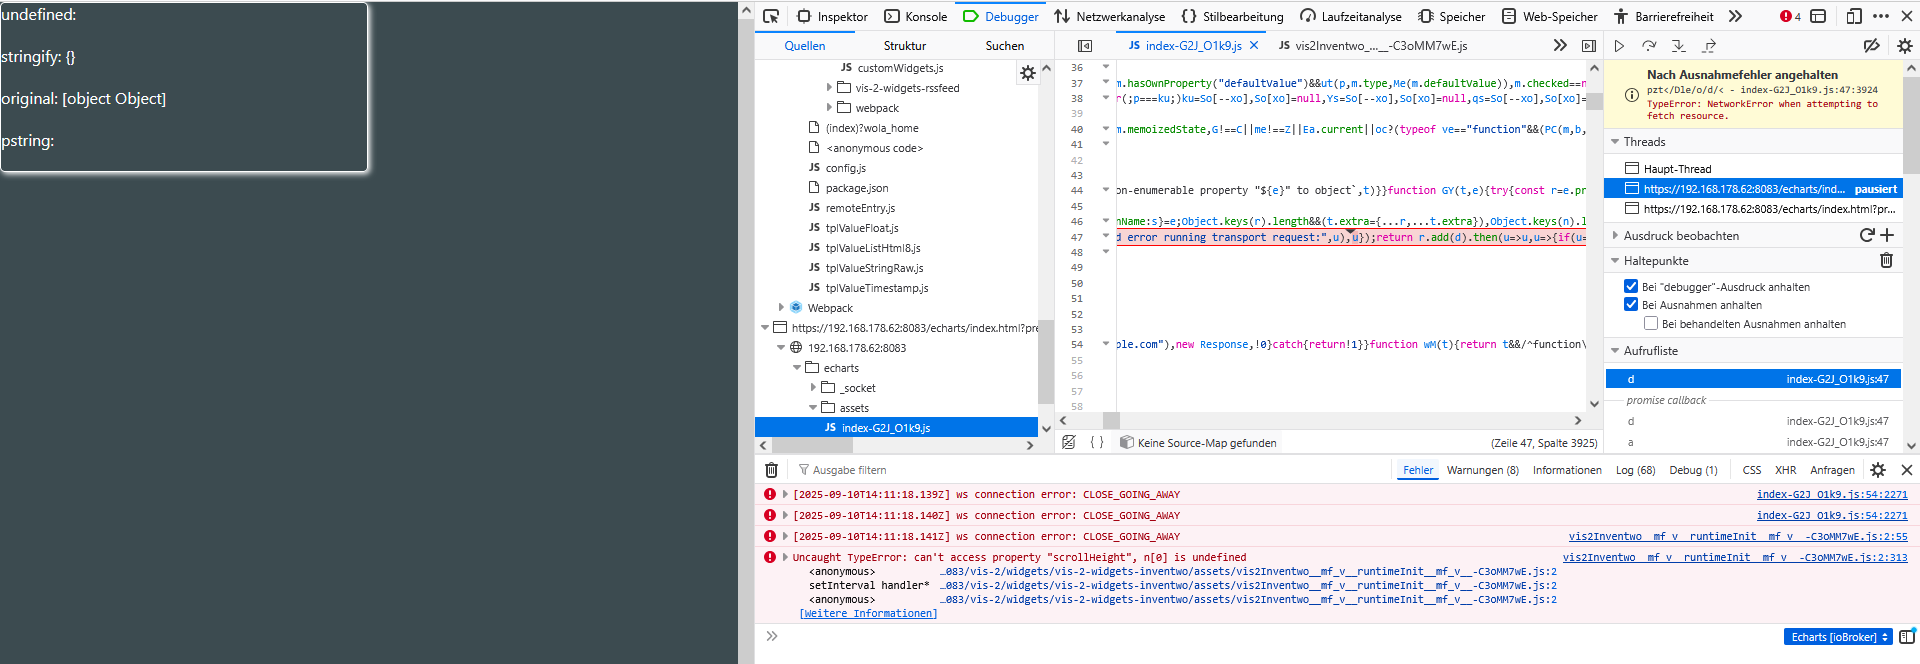
Task: Close the index-G2J_O1k9.js editor tab
Action: [x=1254, y=46]
